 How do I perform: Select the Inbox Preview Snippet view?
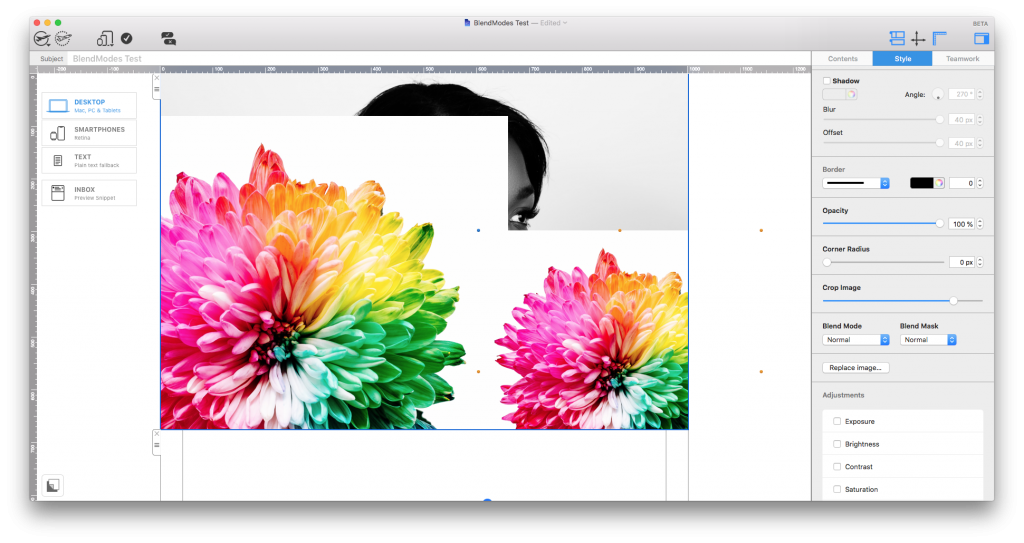[89, 193]
